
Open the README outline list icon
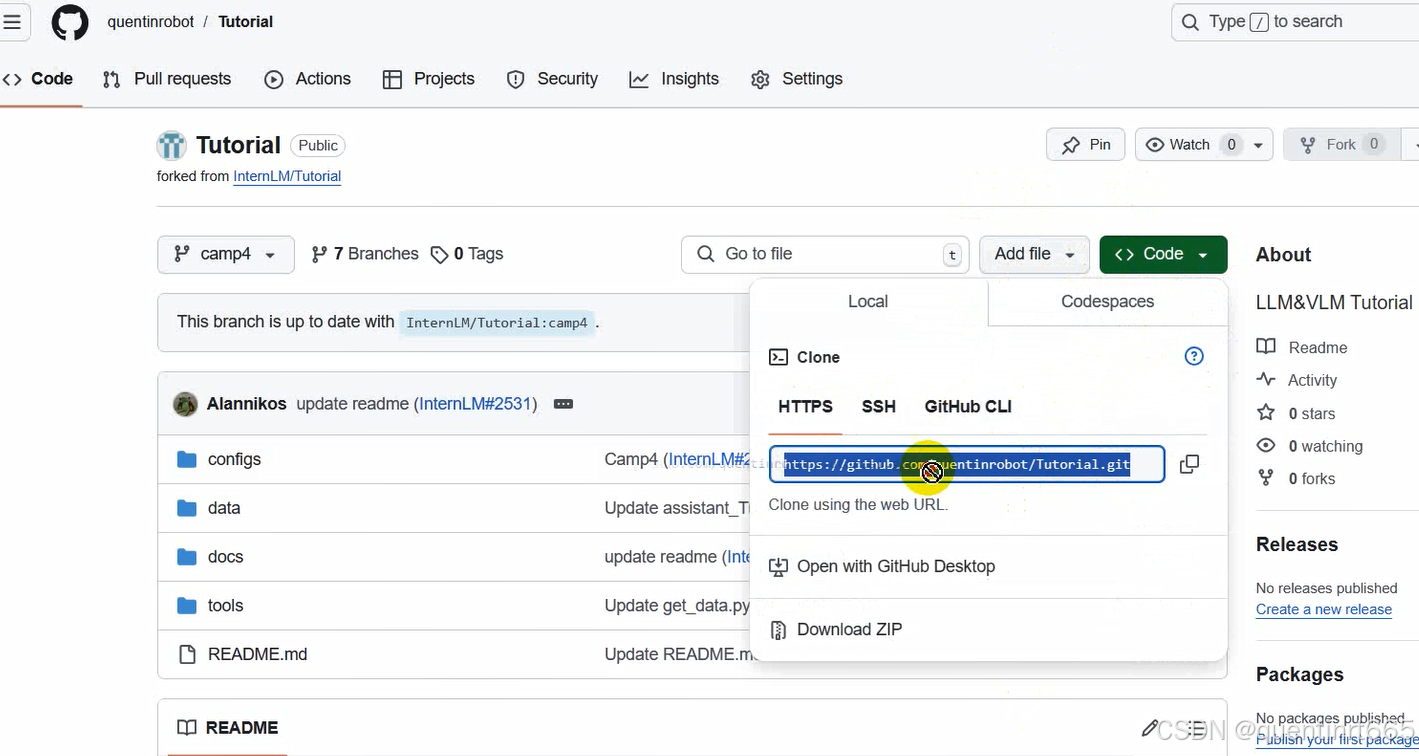[x=1195, y=728]
